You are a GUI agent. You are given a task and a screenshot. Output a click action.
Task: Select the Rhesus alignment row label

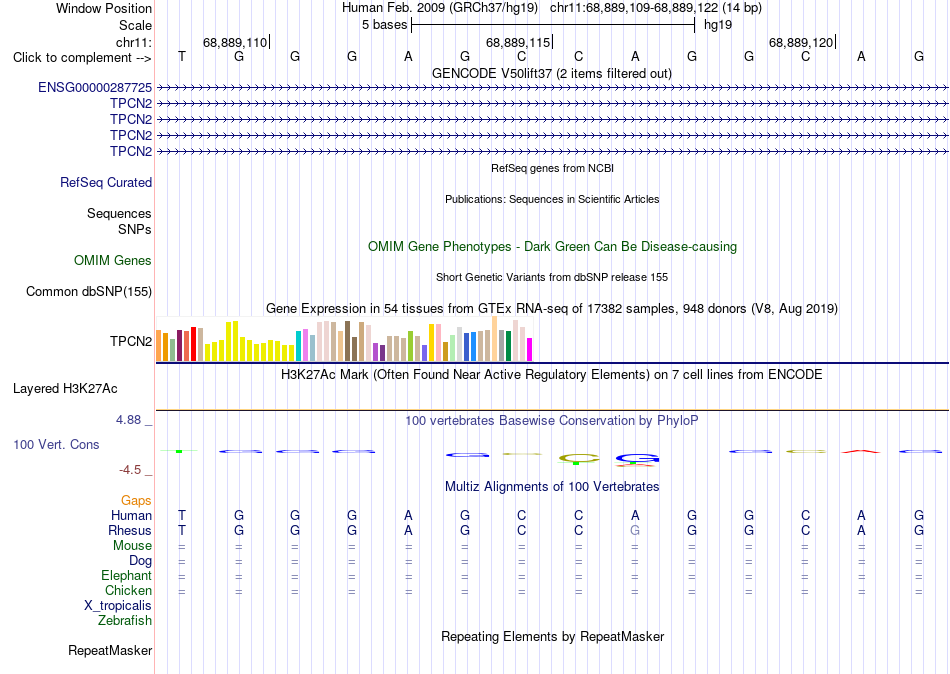click(130, 530)
